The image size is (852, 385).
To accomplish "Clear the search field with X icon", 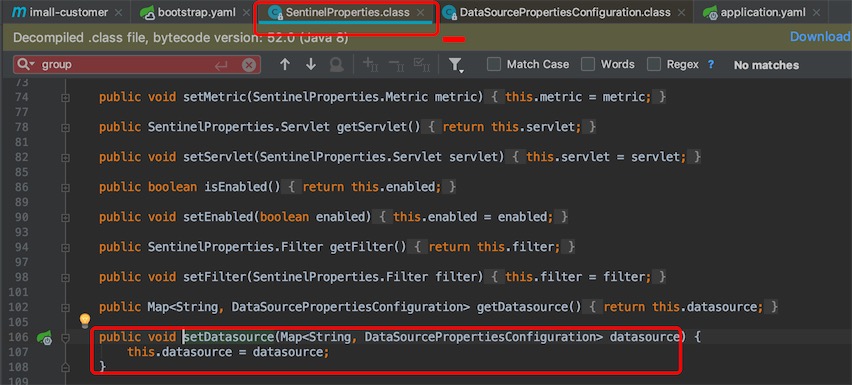I will point(248,65).
